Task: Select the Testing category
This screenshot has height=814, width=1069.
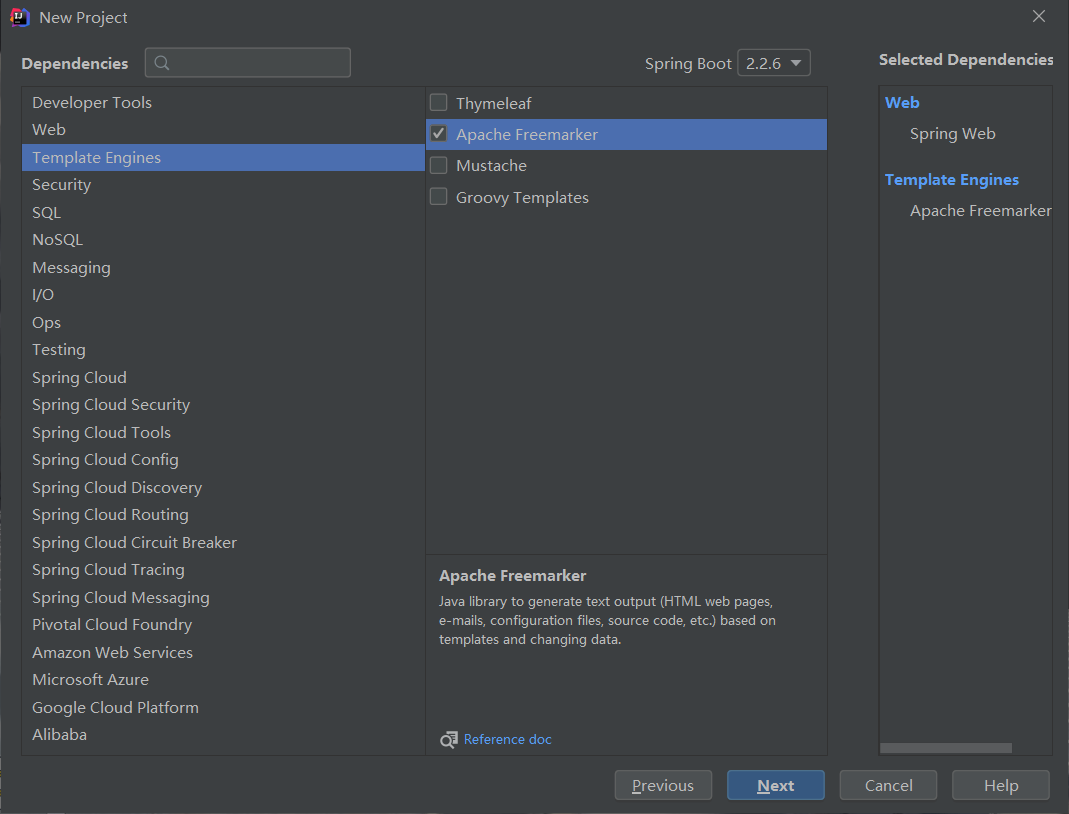Action: pyautogui.click(x=223, y=350)
